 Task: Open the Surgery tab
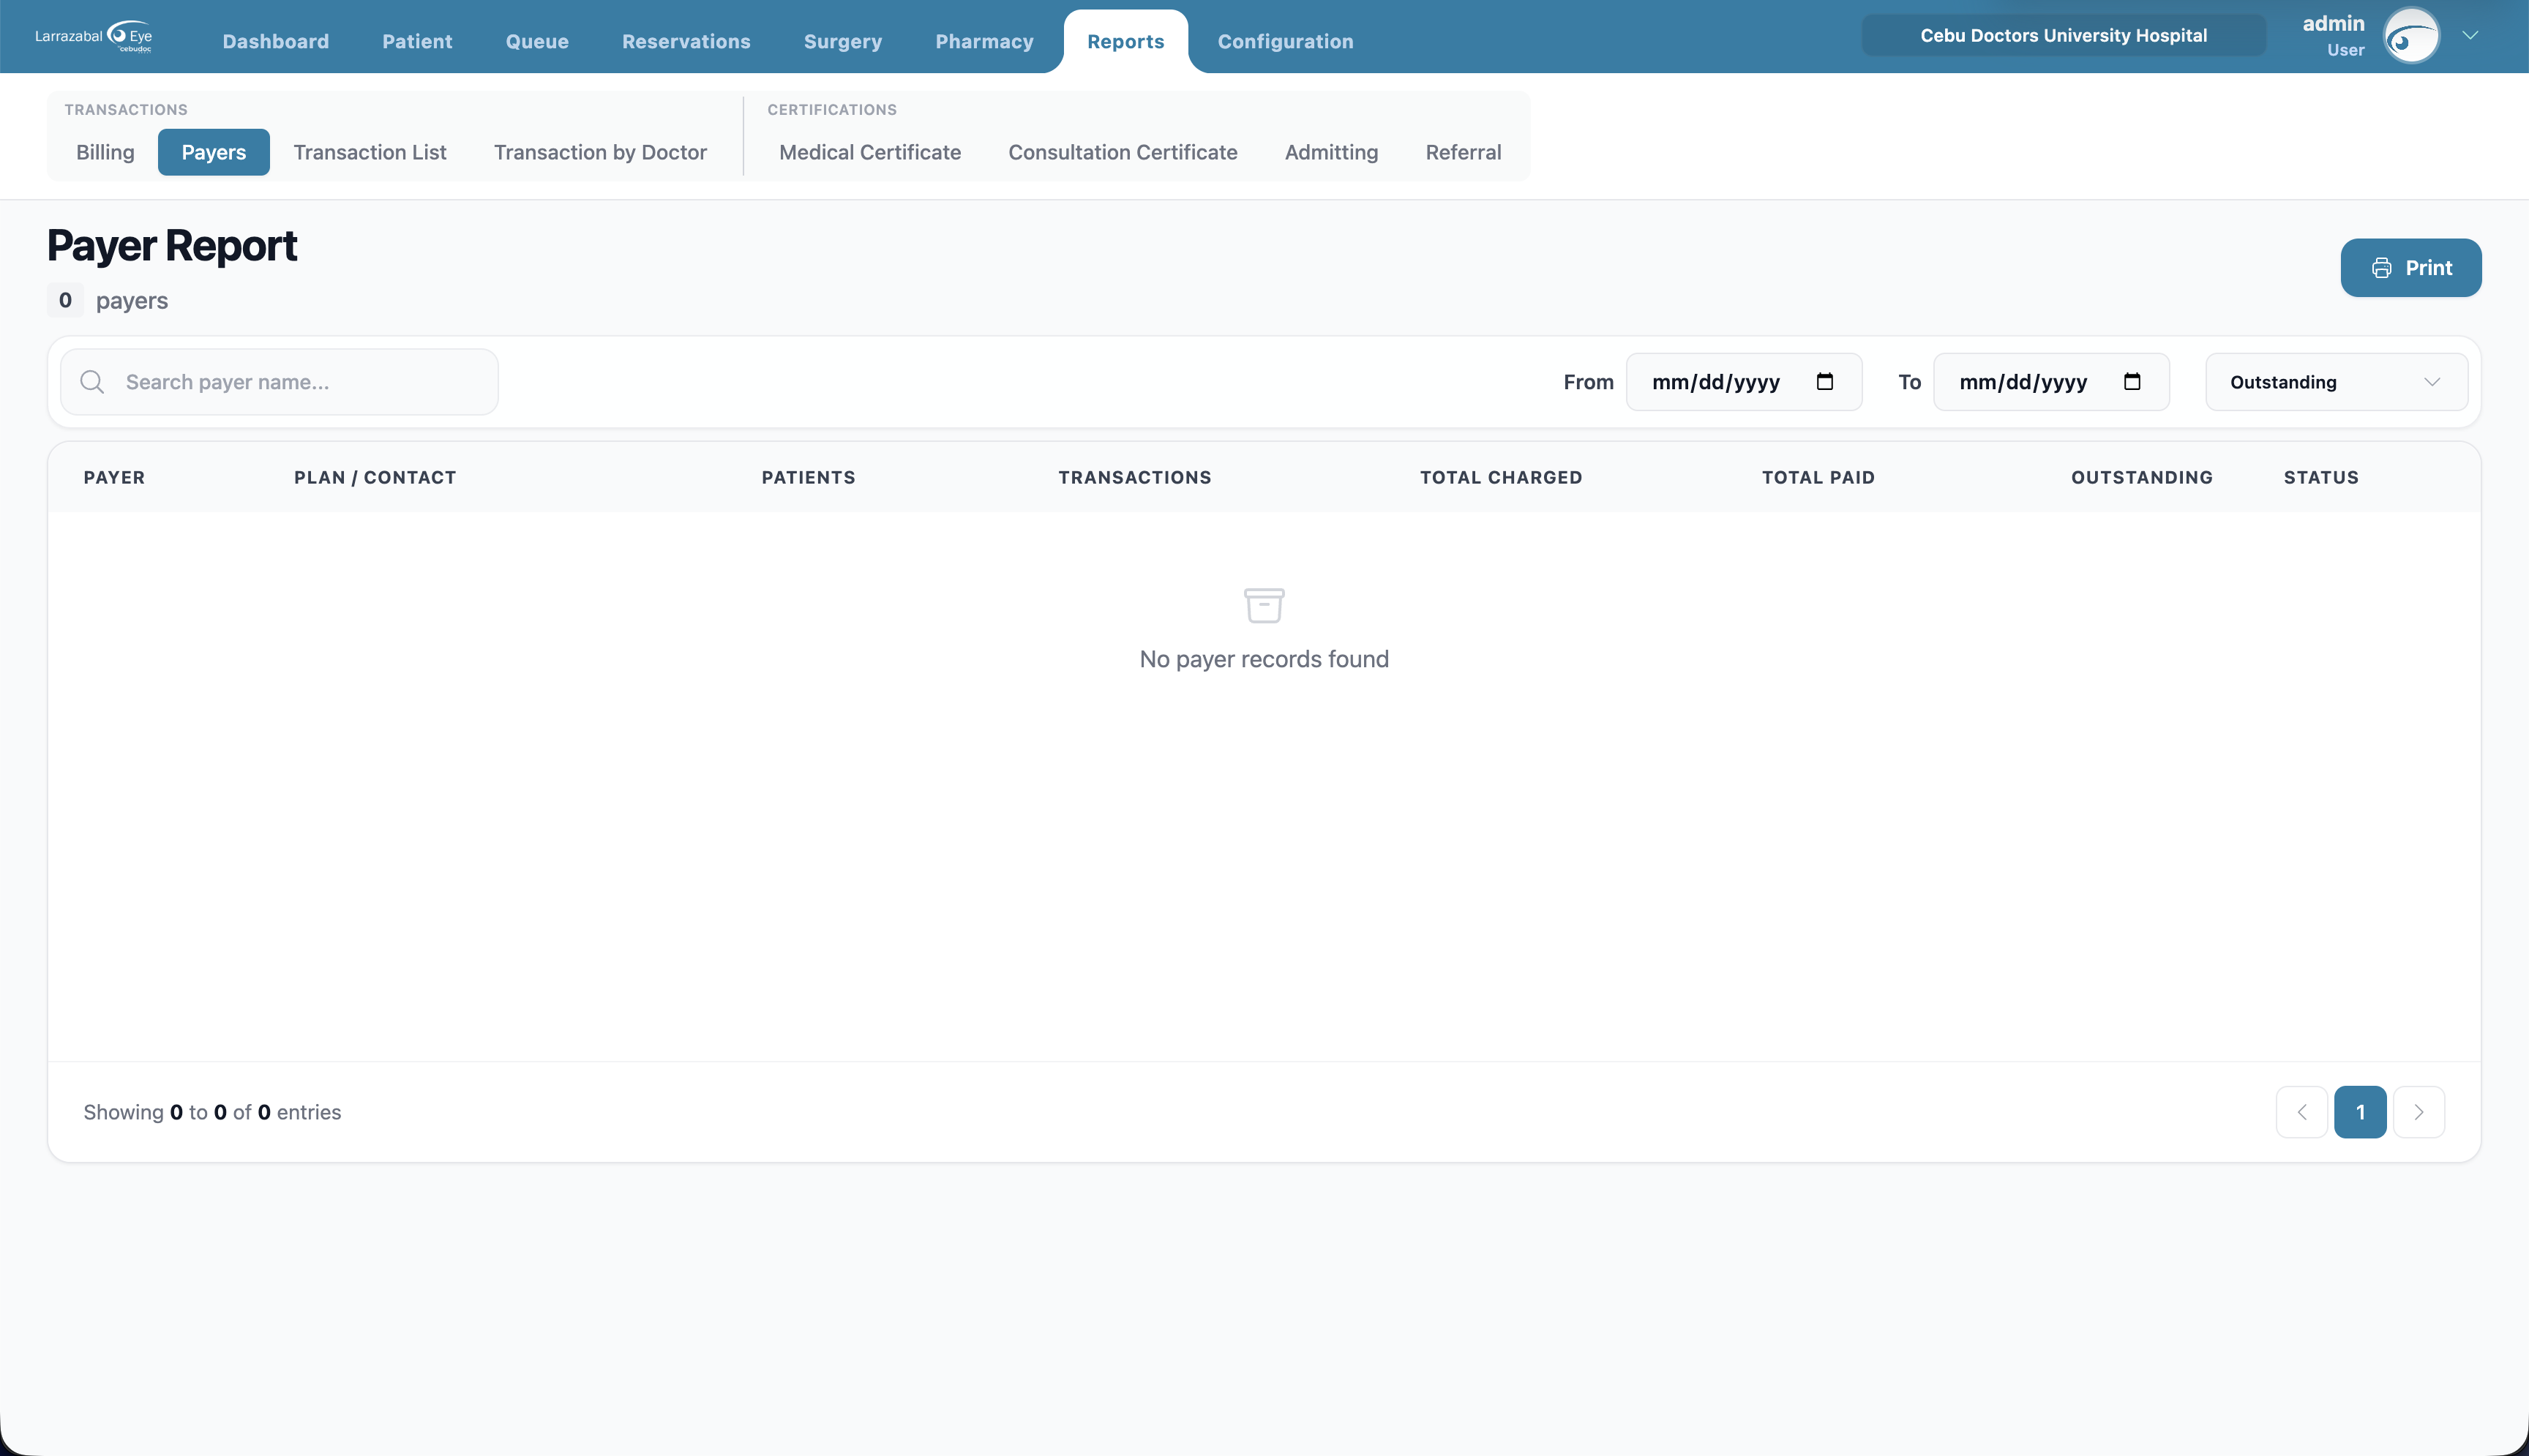pos(843,41)
